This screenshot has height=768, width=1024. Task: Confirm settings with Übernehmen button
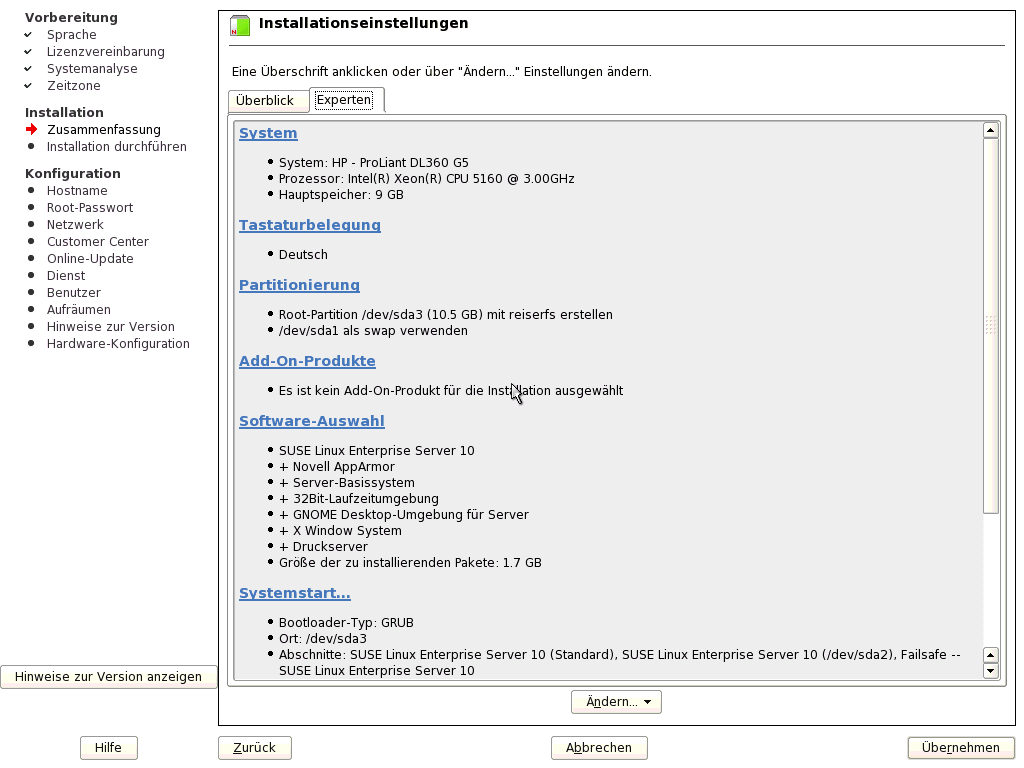coord(961,748)
